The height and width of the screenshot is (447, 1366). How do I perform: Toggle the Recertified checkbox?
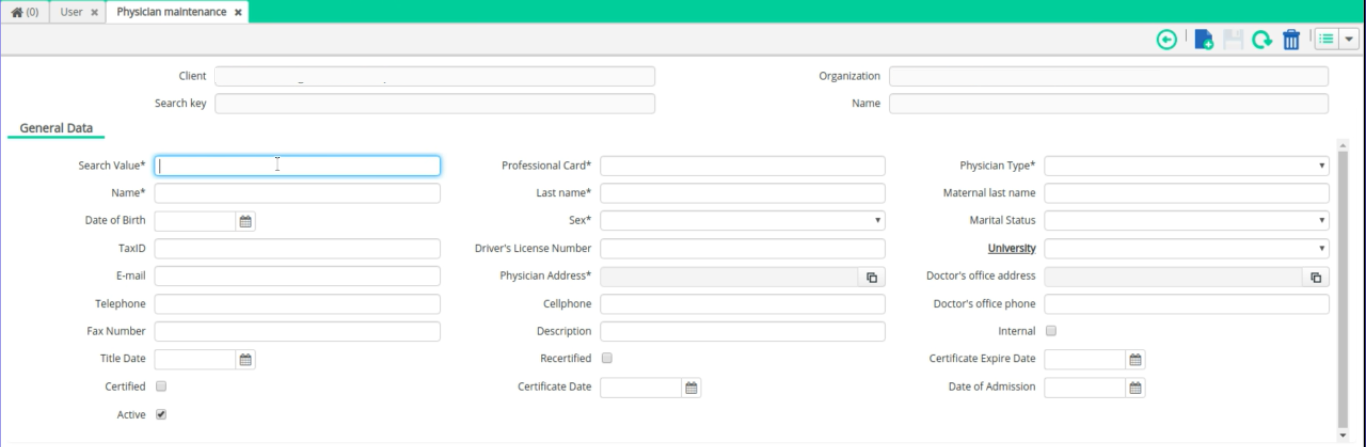[x=607, y=358]
